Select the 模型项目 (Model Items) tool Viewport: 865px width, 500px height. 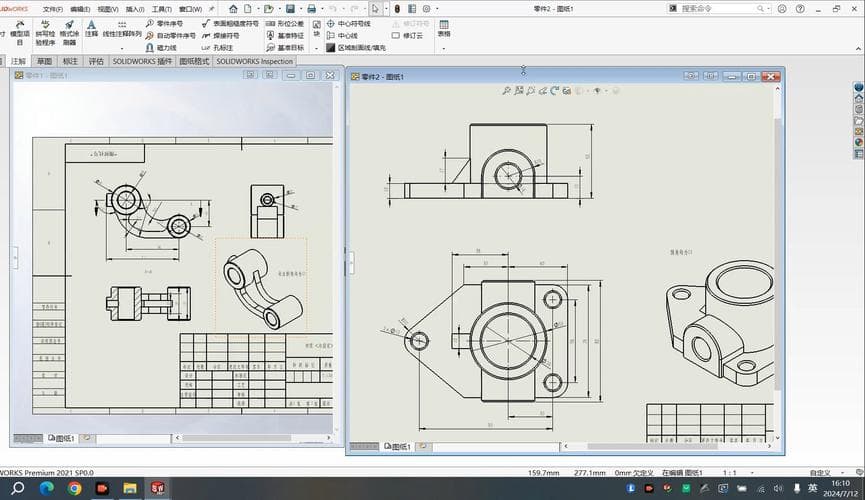click(20, 33)
